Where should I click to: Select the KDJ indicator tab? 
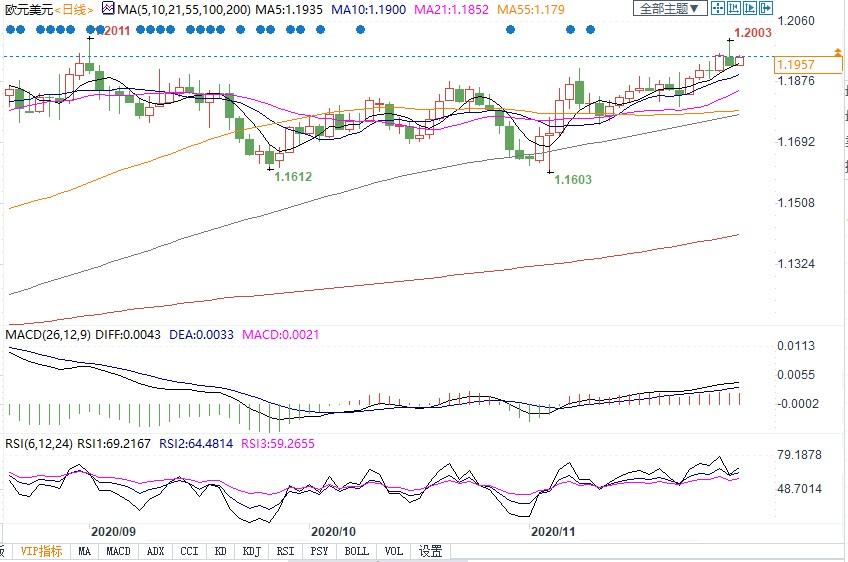coord(251,551)
